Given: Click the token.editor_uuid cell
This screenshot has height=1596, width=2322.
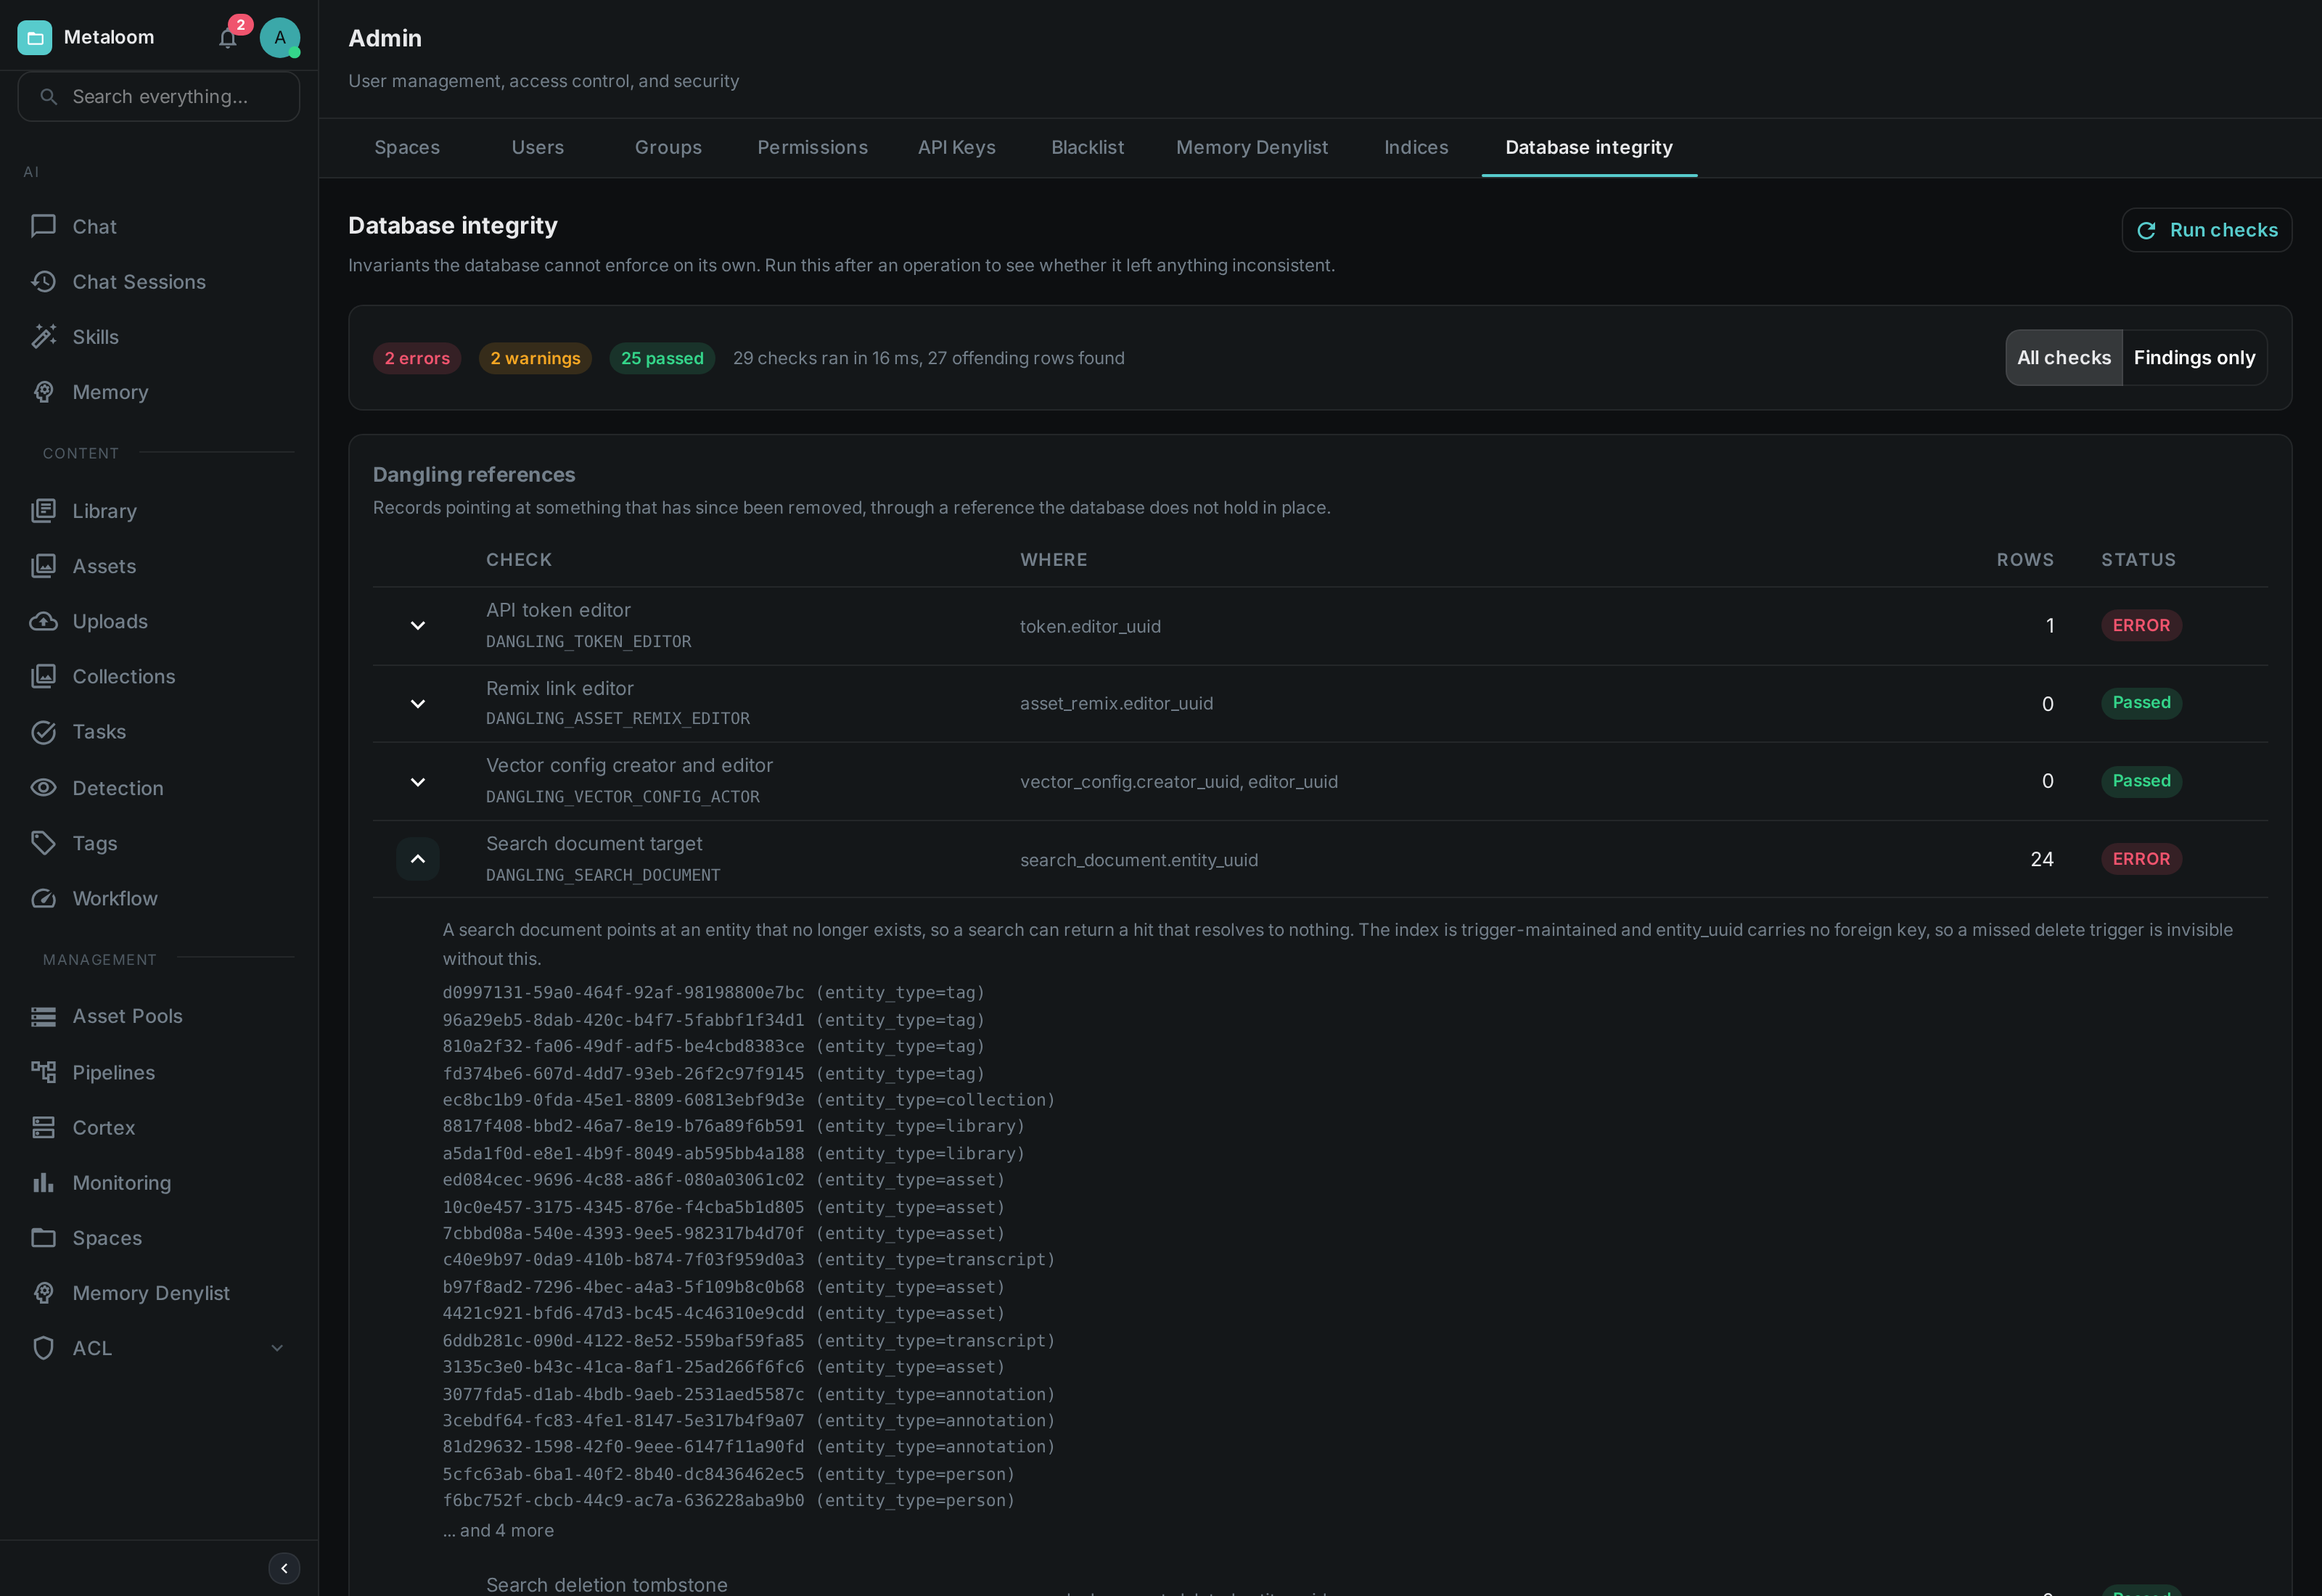Looking at the screenshot, I should [x=1090, y=627].
